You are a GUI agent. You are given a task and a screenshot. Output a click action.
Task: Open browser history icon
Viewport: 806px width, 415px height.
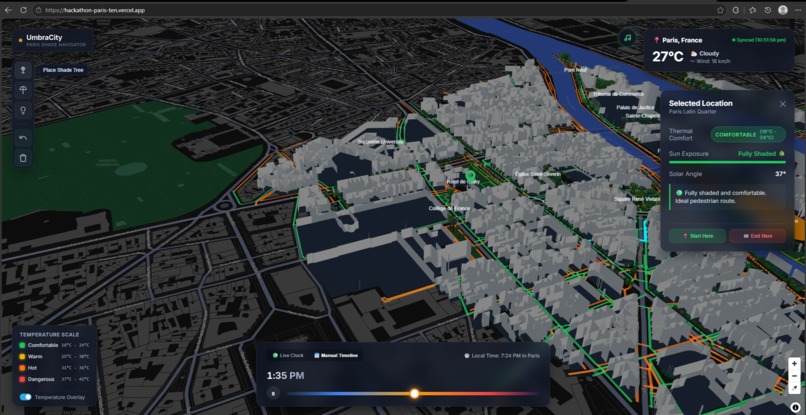point(767,10)
